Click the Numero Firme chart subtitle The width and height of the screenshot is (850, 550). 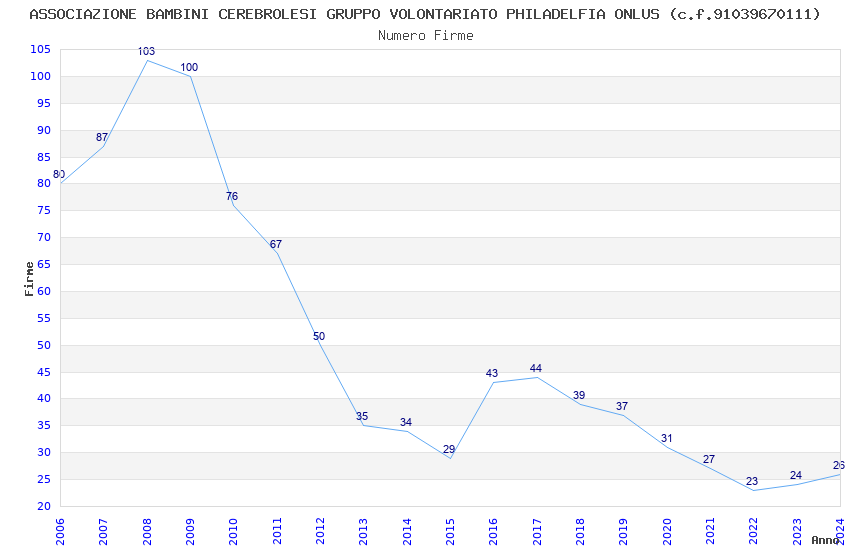point(426,36)
